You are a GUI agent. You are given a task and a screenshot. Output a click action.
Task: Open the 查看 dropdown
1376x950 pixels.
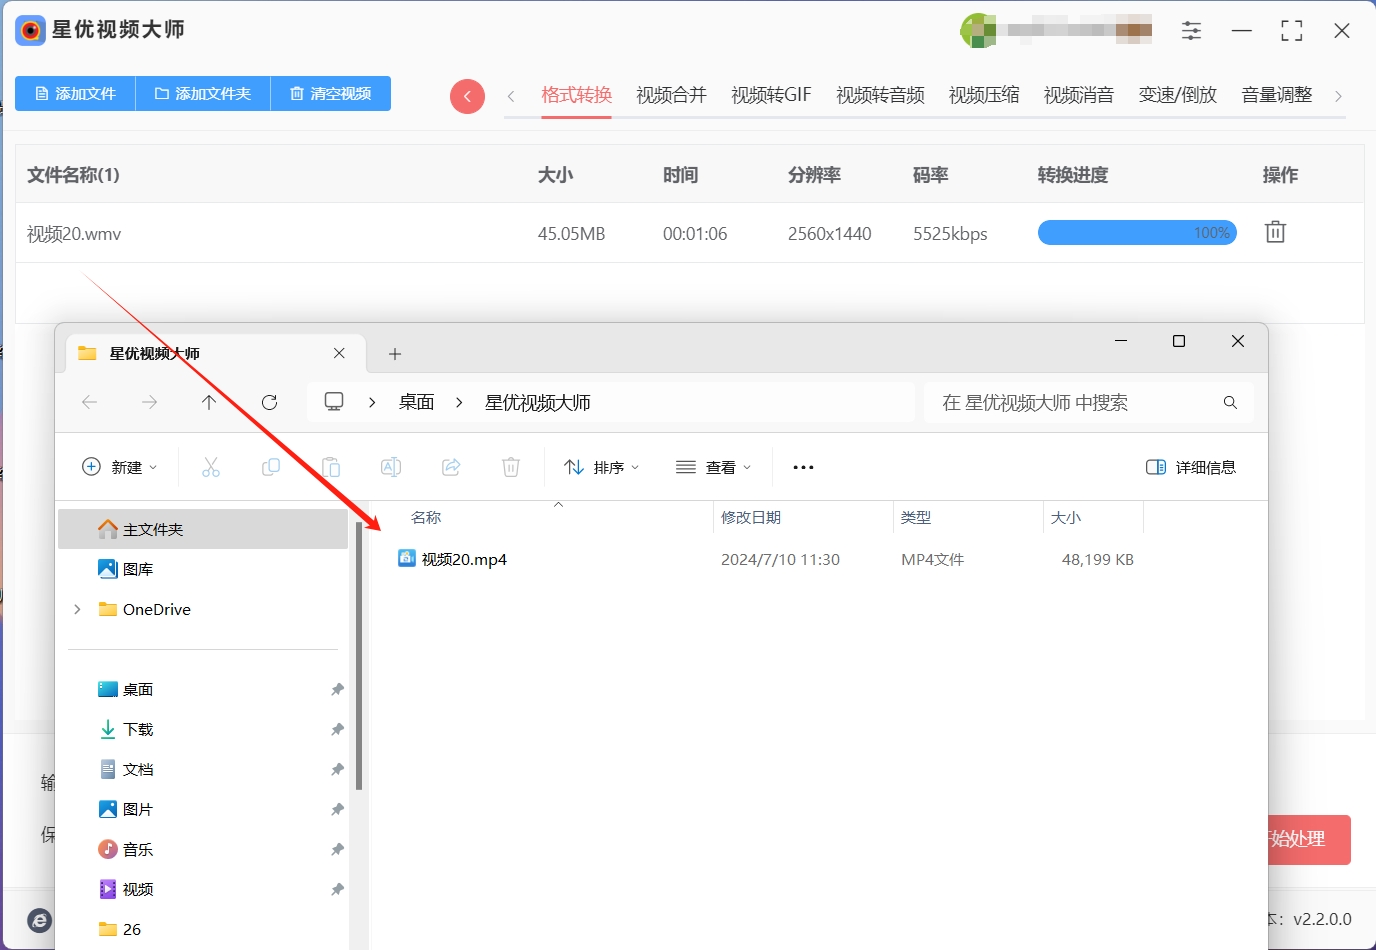(x=713, y=467)
